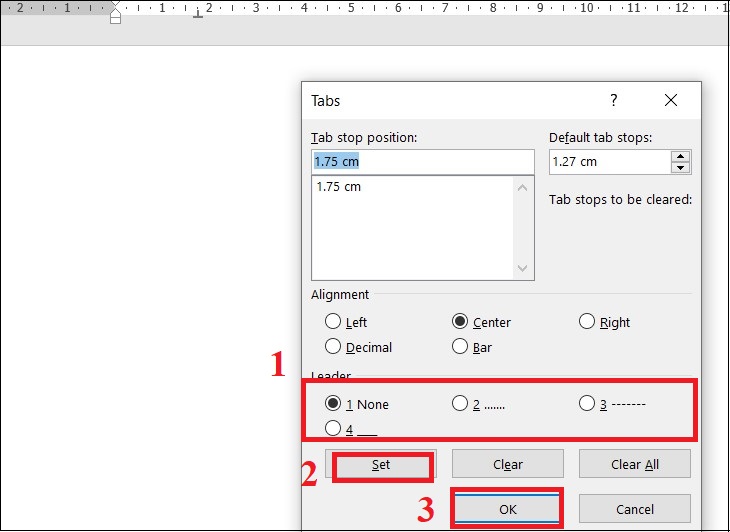Decrease default tab stops with down arrow
This screenshot has height=532, width=730.
[681, 168]
